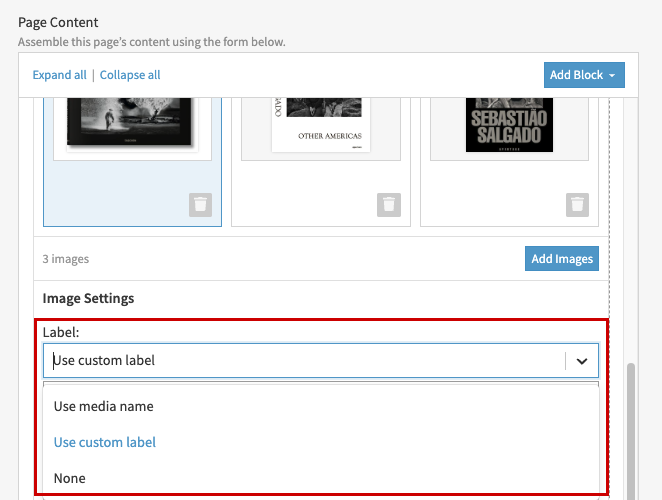The width and height of the screenshot is (662, 500).
Task: Click the 'Expand all' link
Action: (59, 75)
